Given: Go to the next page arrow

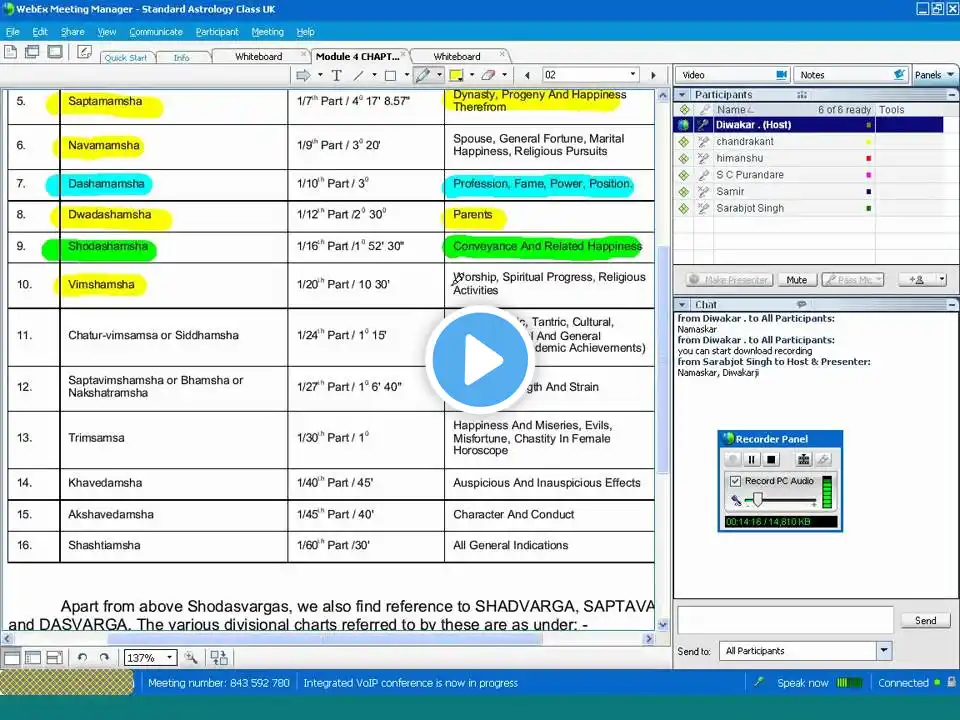Looking at the screenshot, I should pyautogui.click(x=653, y=75).
